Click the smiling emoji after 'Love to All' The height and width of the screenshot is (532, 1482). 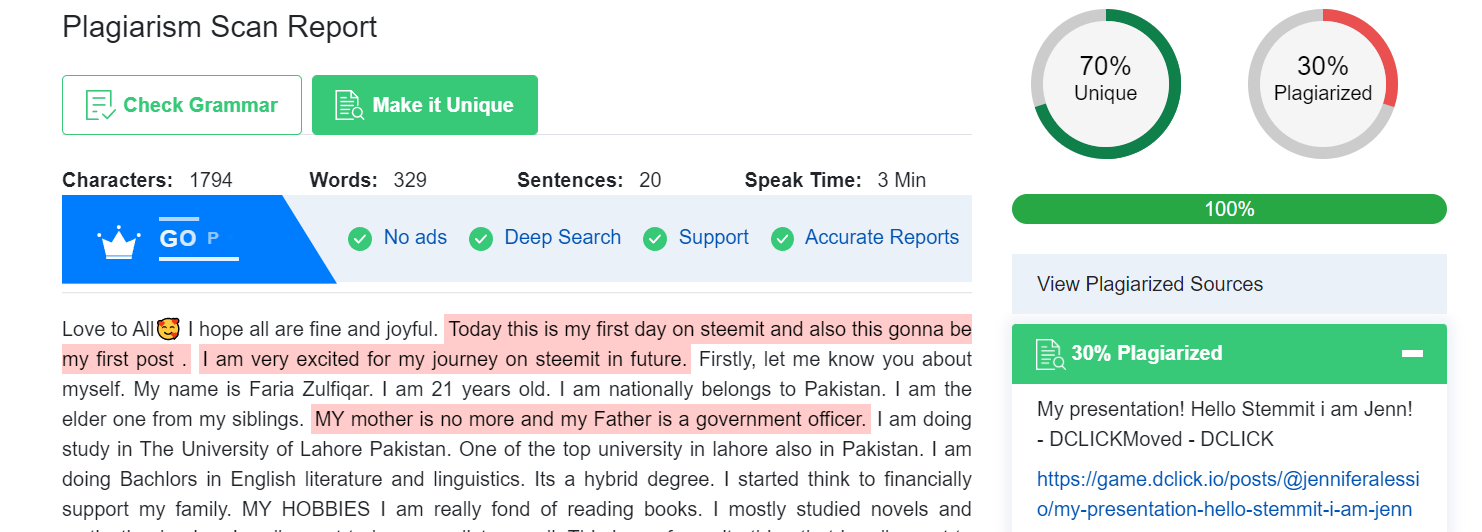[169, 328]
